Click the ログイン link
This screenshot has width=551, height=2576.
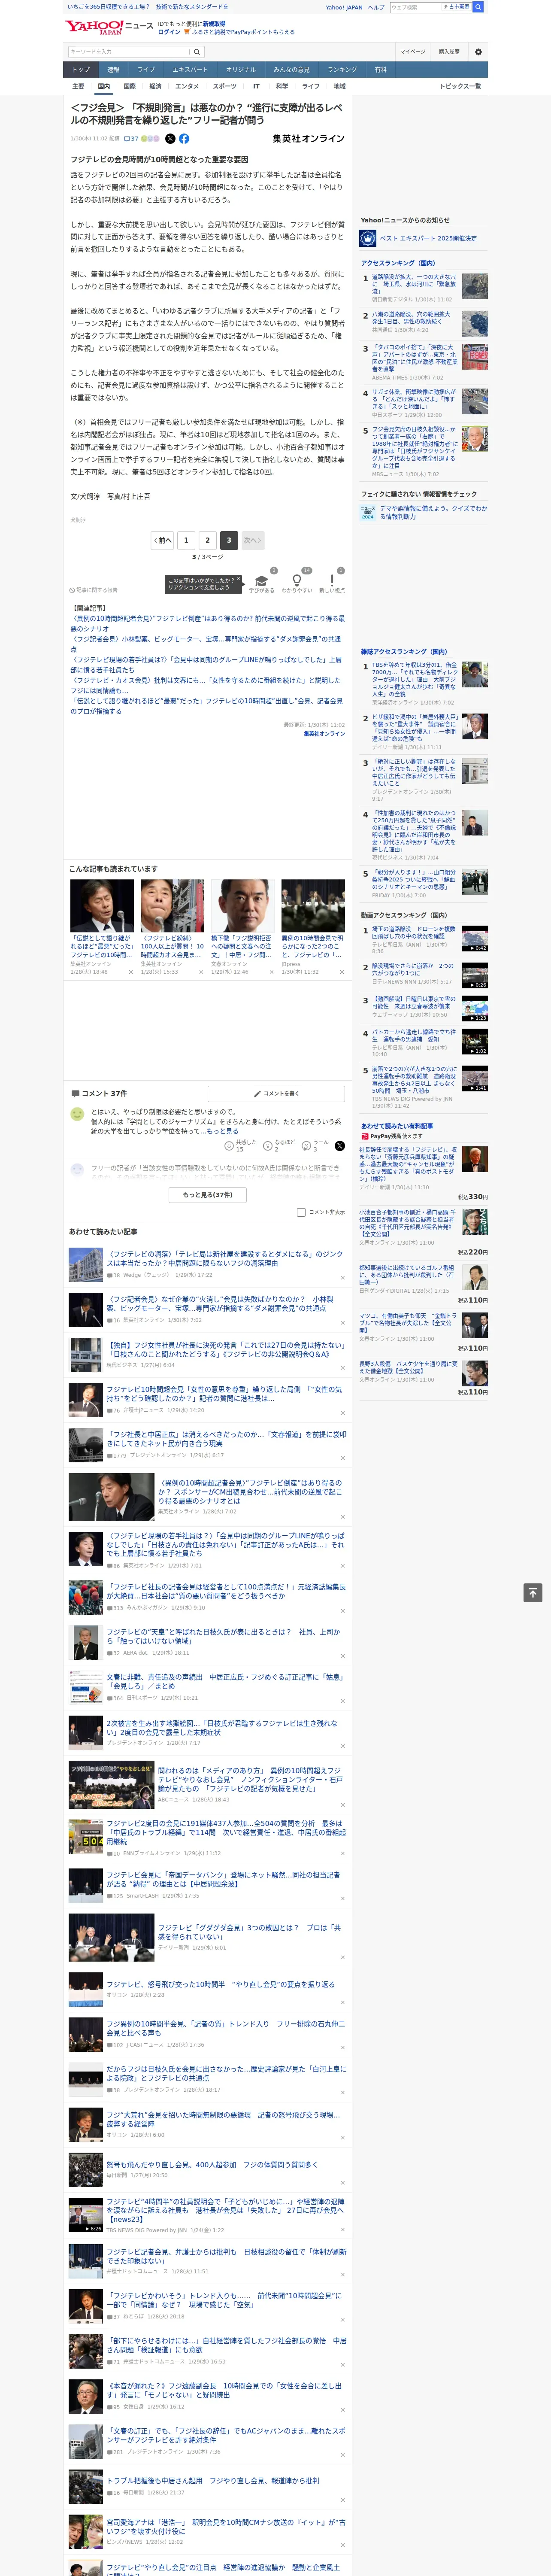[x=169, y=32]
